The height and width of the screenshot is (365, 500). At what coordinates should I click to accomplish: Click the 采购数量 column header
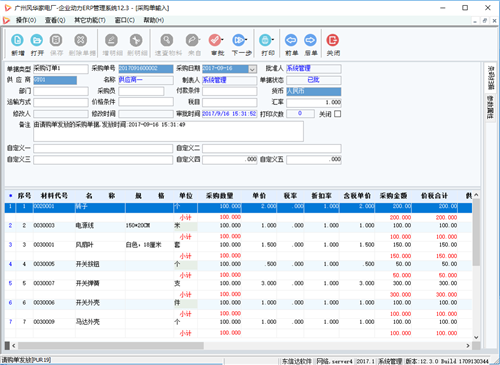pyautogui.click(x=219, y=196)
